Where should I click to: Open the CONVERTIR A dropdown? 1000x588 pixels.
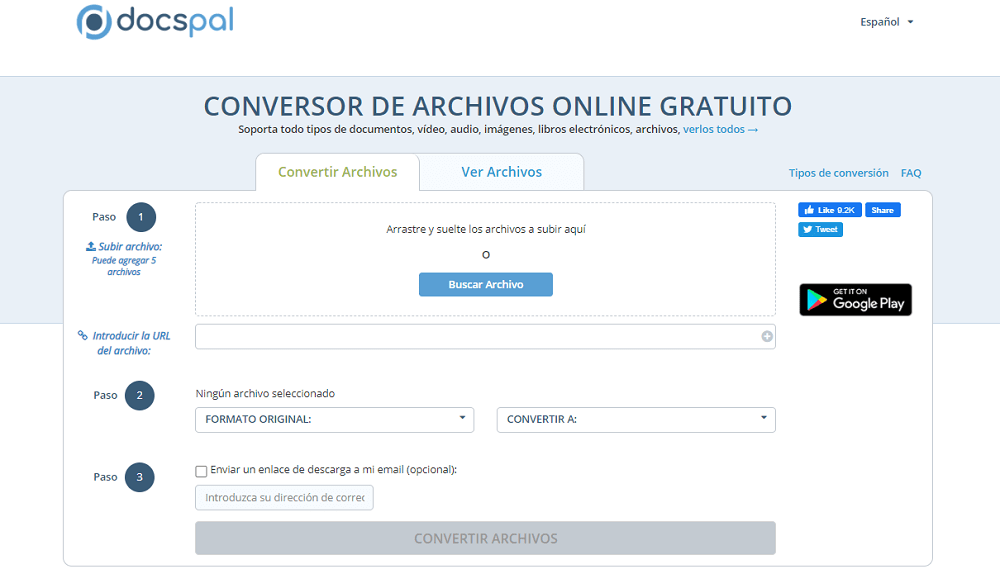636,420
